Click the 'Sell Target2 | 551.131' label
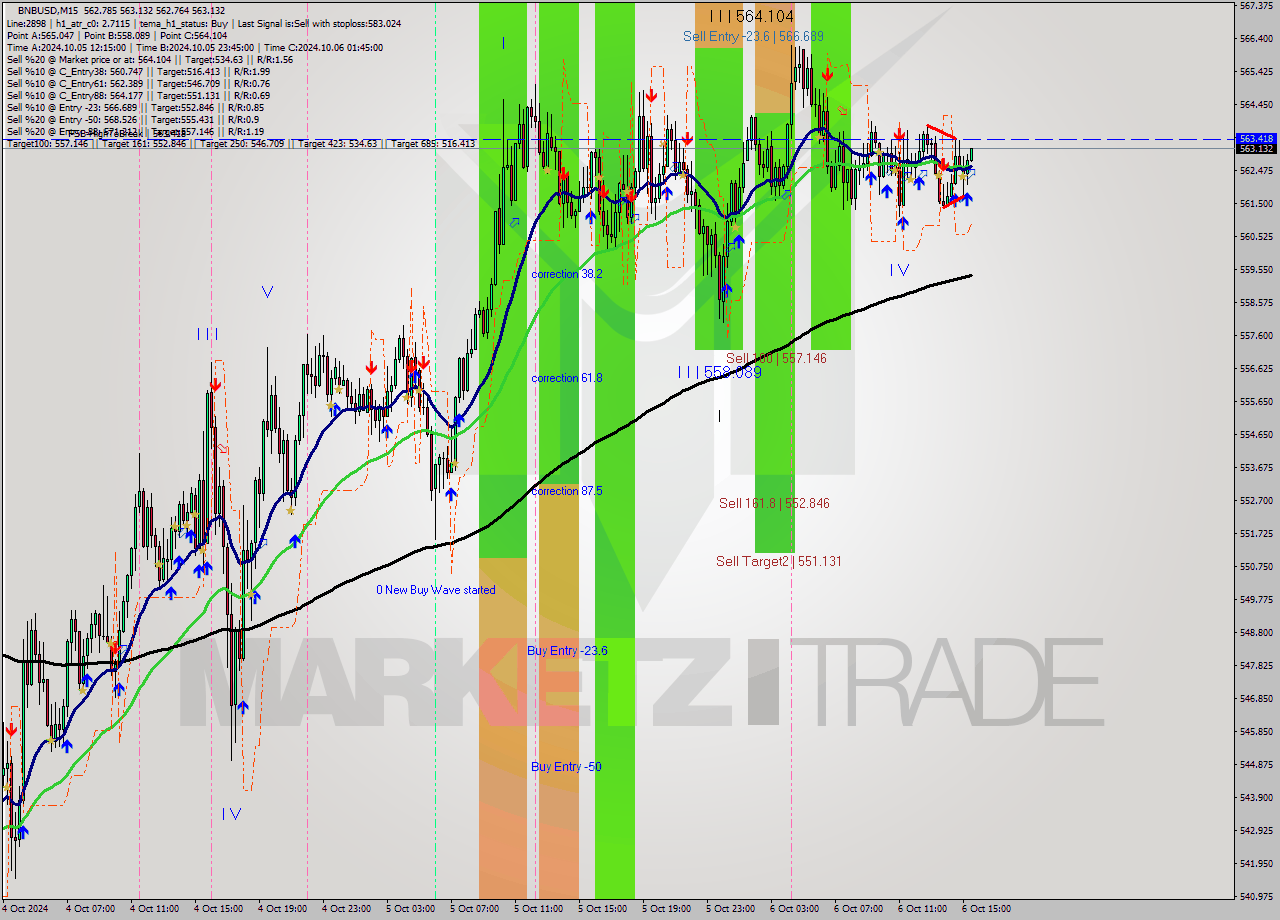Image resolution: width=1280 pixels, height=920 pixels. (778, 561)
